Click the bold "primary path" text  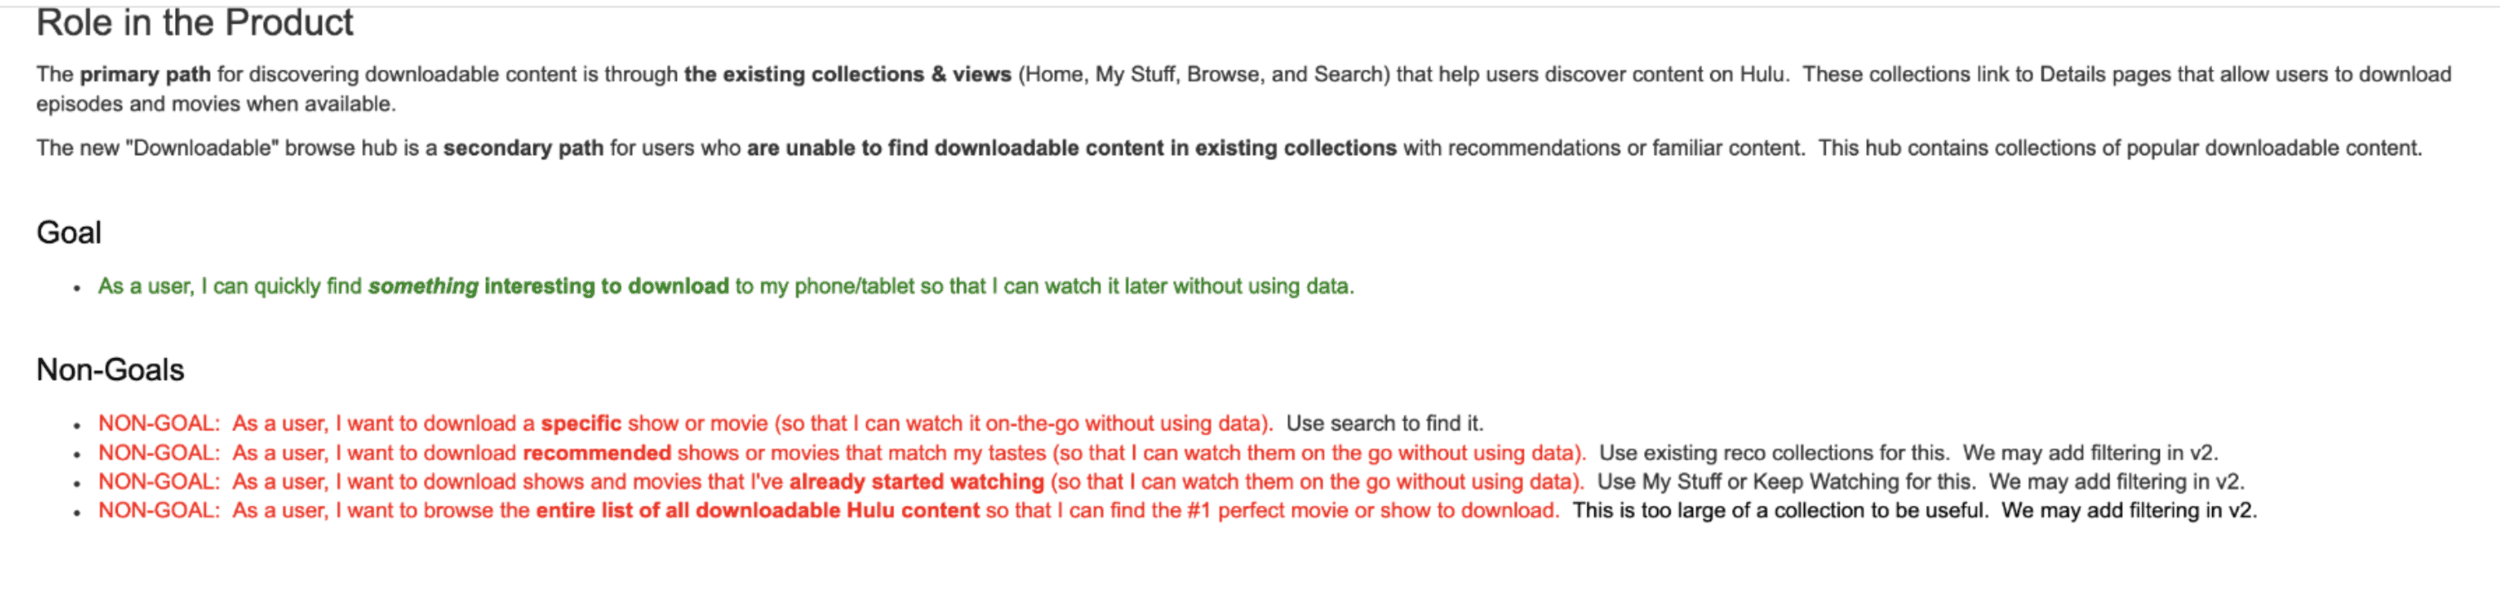click(x=145, y=74)
